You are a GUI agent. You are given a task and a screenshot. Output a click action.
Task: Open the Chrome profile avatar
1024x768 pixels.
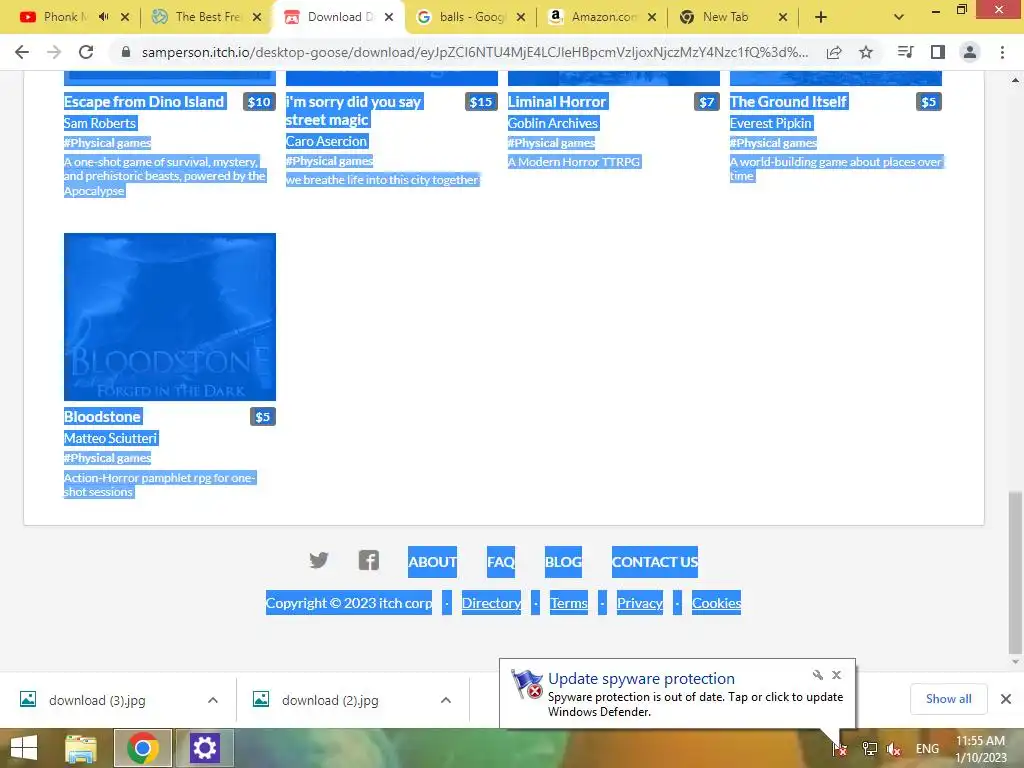click(x=970, y=52)
